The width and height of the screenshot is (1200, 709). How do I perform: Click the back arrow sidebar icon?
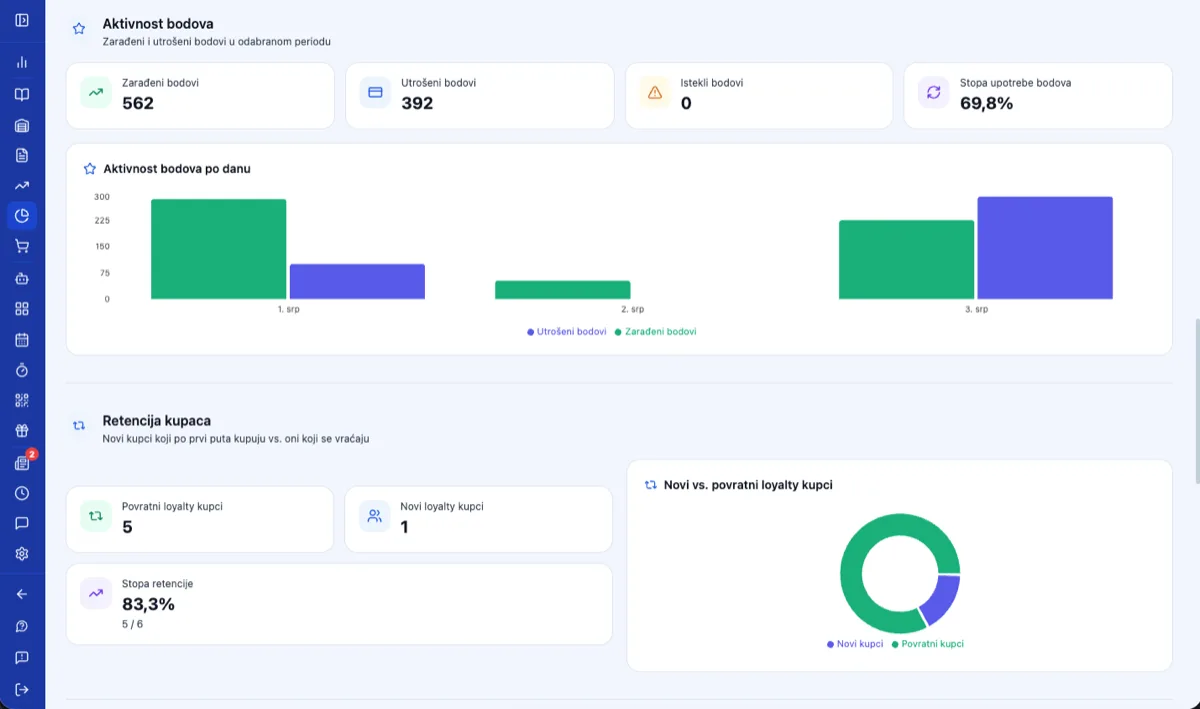[22, 594]
